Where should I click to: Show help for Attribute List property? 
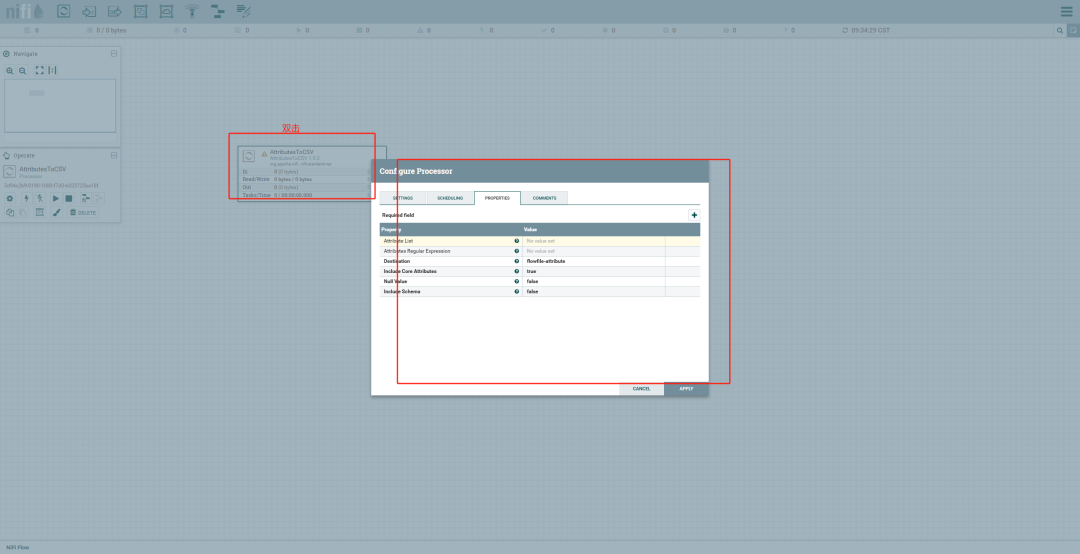tap(517, 241)
